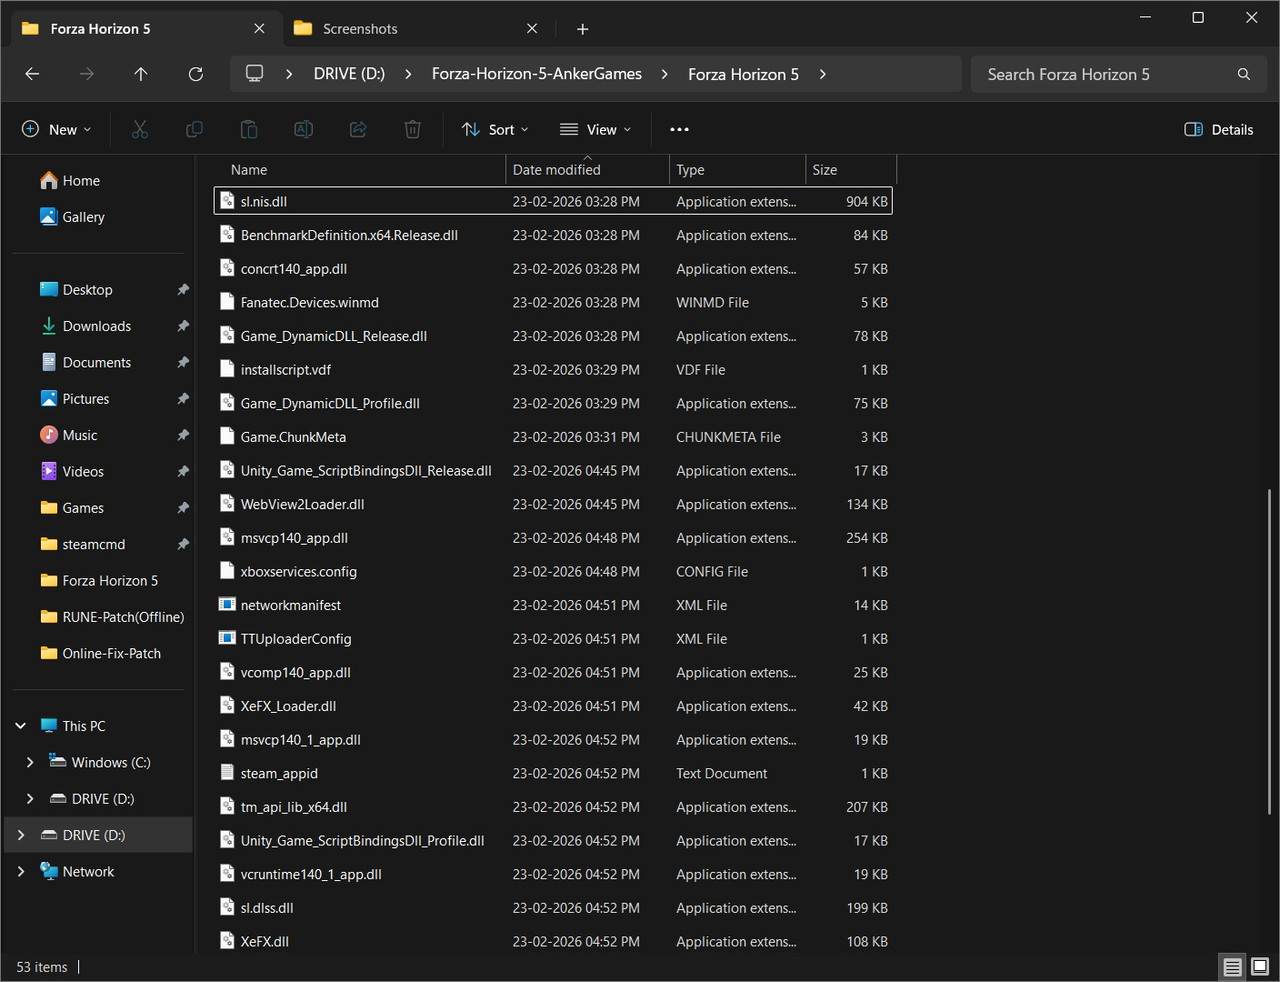
Task: Add a new File Explorer tab
Action: pos(583,29)
